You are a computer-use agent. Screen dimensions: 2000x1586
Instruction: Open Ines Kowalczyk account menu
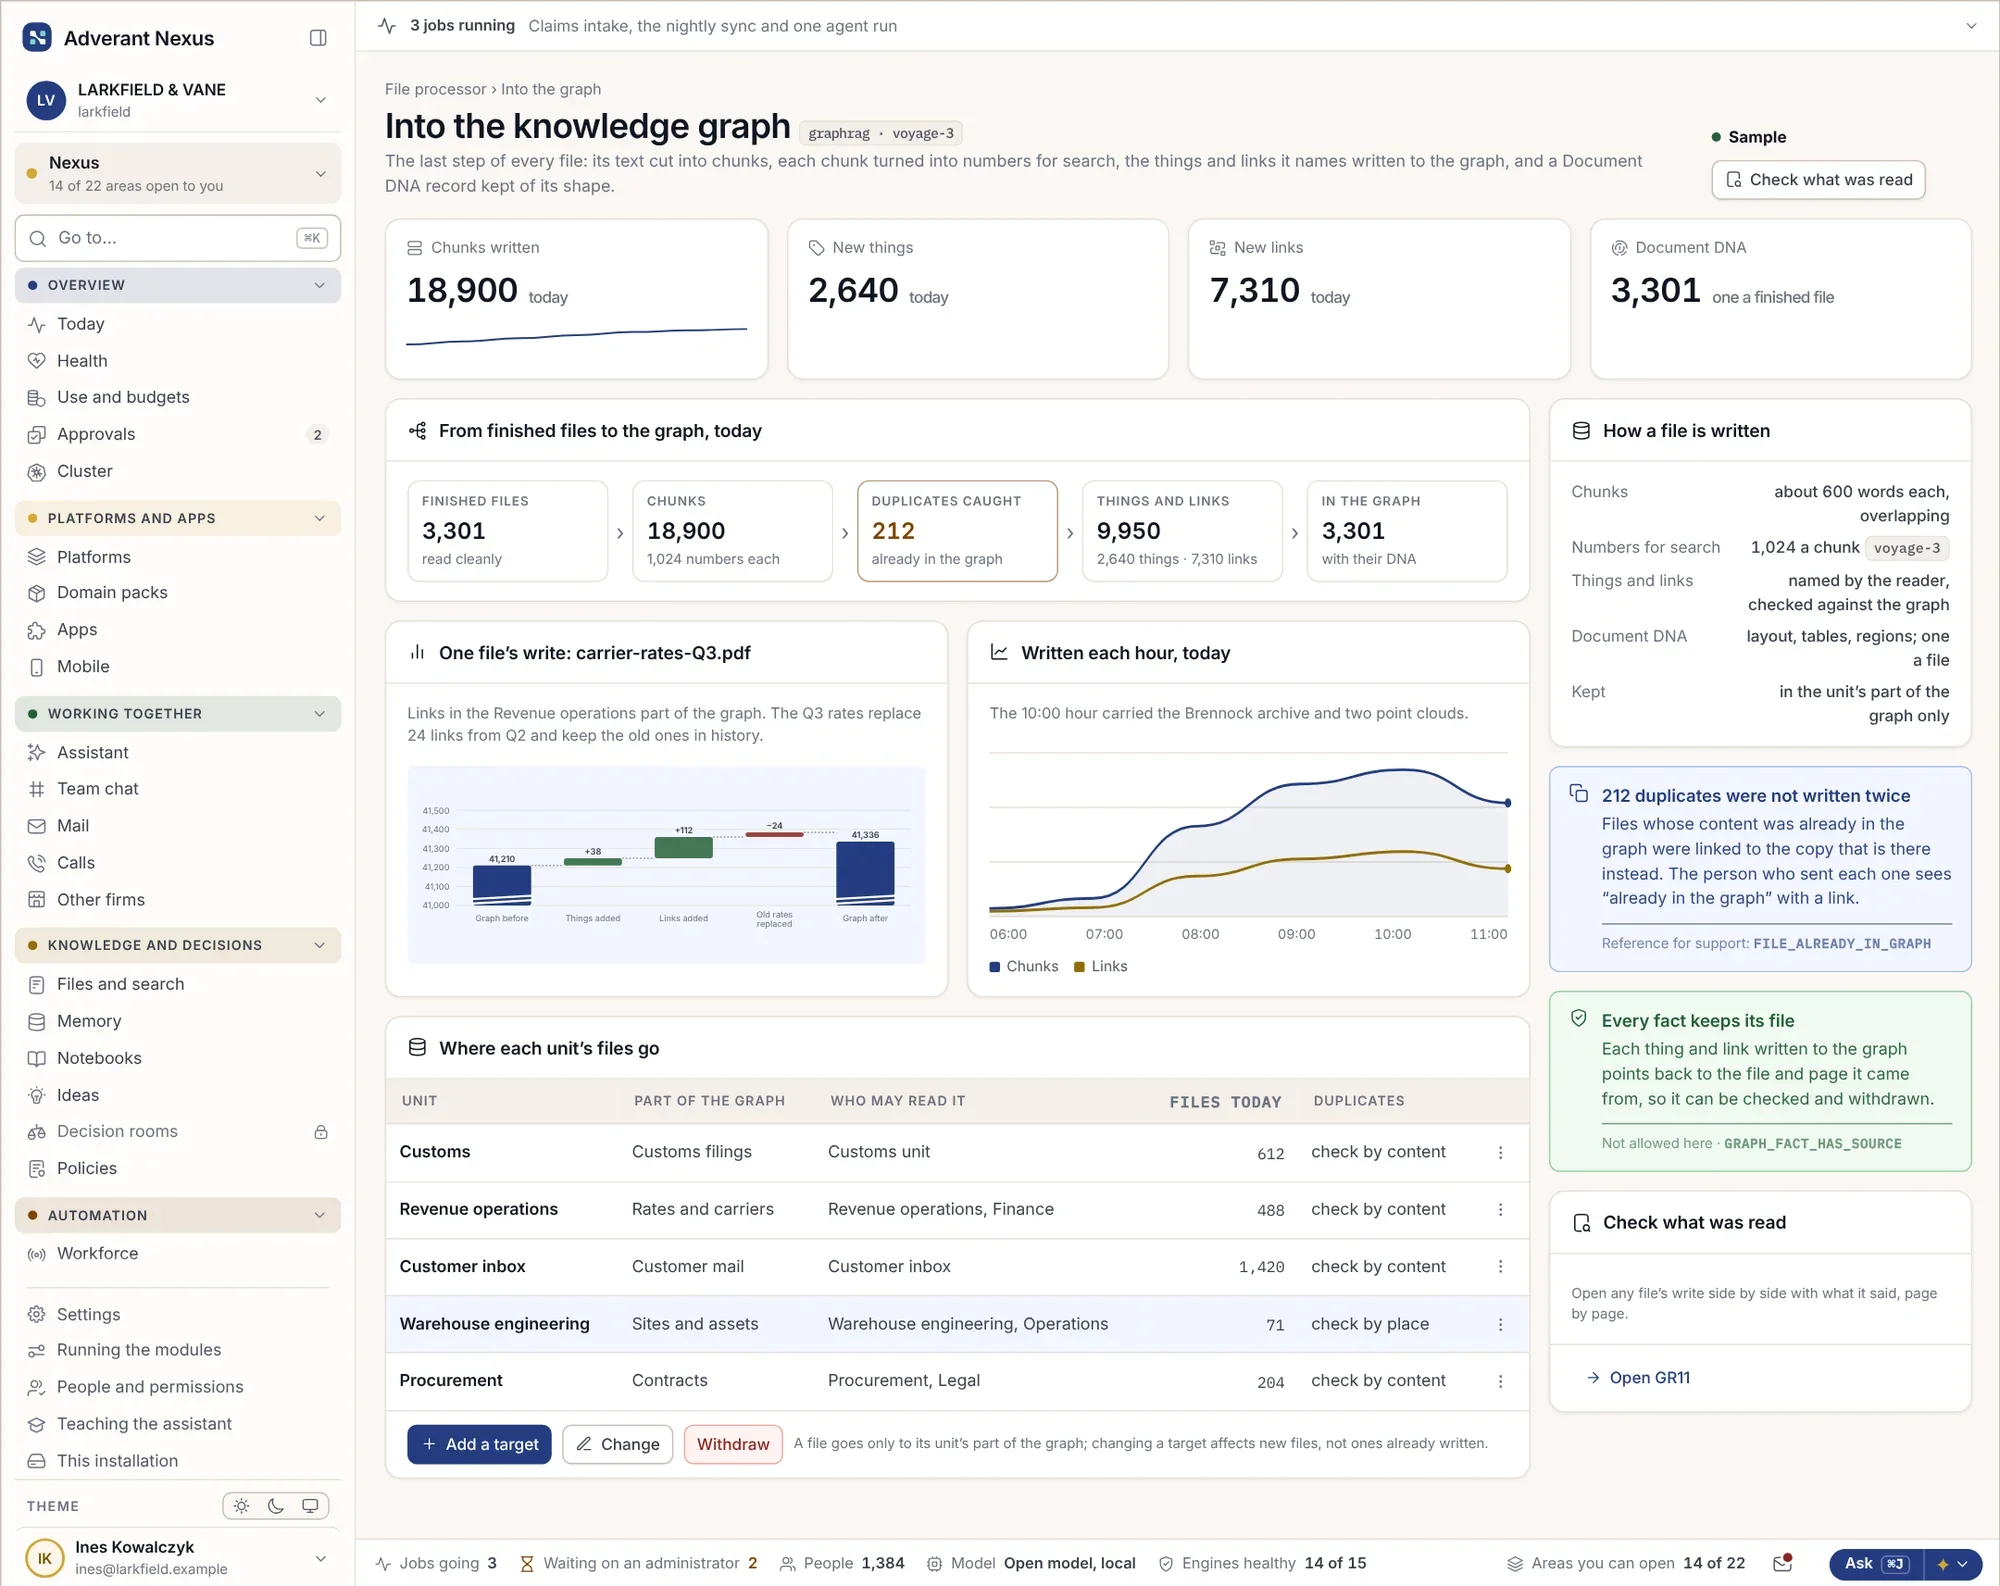(x=178, y=1558)
